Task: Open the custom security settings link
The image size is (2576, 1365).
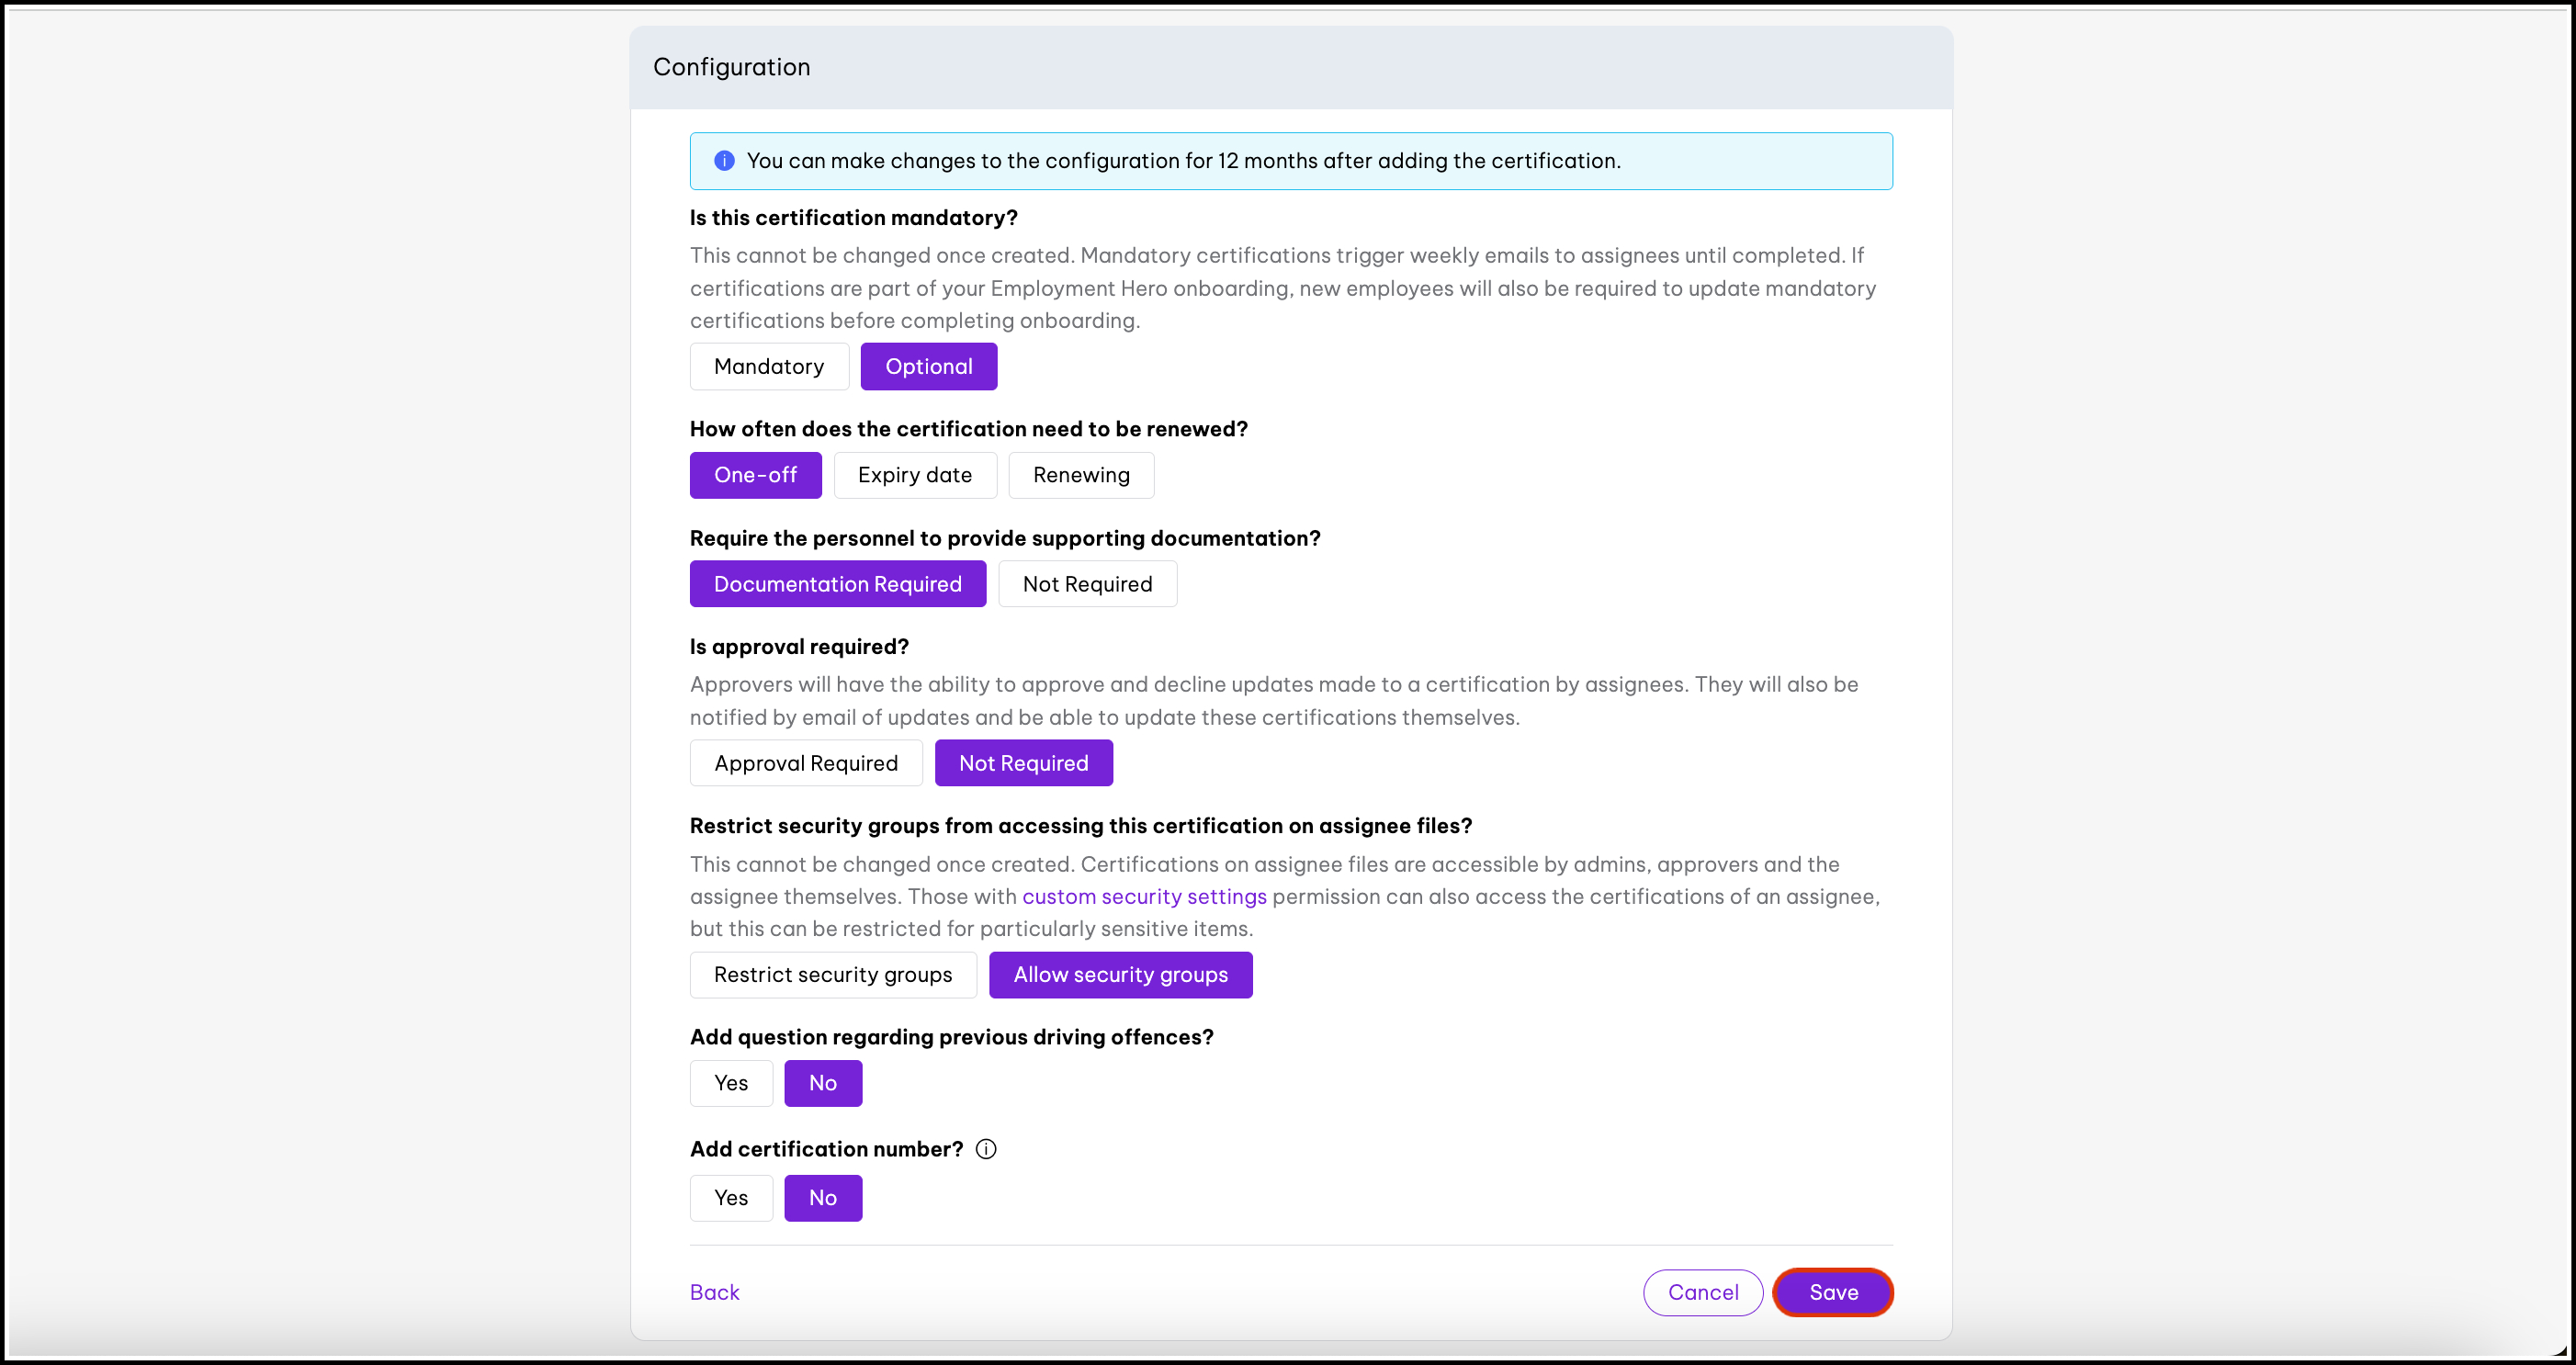Action: 1144,897
